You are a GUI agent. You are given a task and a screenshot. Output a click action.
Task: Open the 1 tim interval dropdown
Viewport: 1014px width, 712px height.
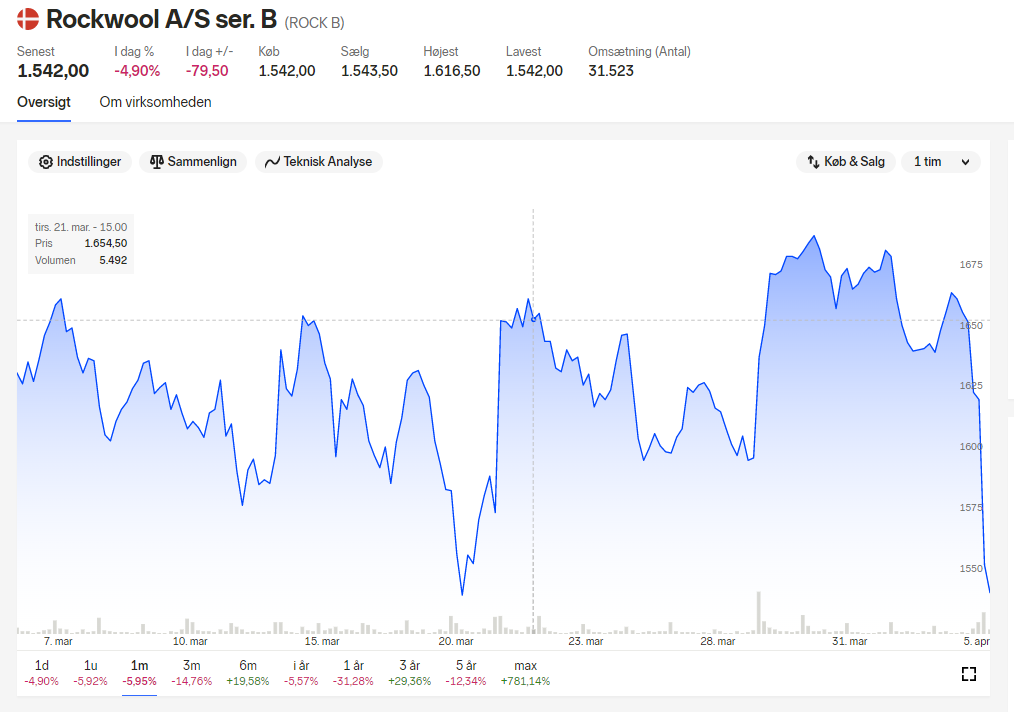941,162
